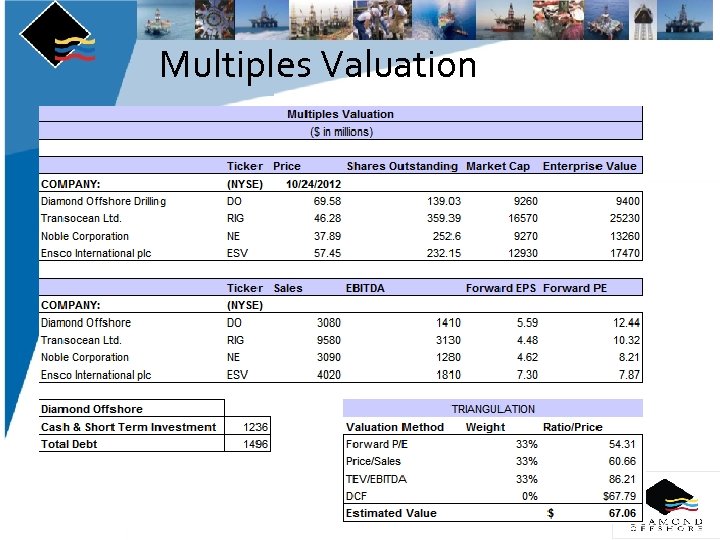Click Noble market cap 9270
This screenshot has height=540, width=720.
click(x=526, y=236)
